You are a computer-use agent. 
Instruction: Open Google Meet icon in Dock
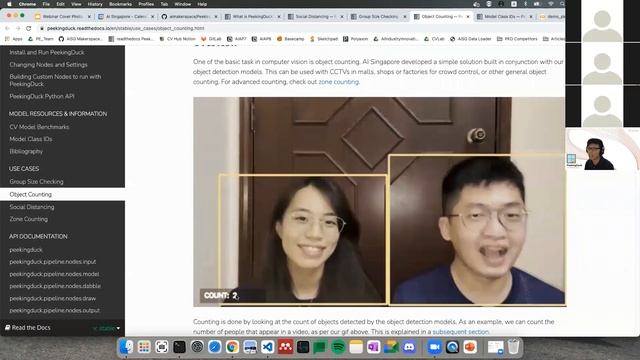click(x=391, y=347)
